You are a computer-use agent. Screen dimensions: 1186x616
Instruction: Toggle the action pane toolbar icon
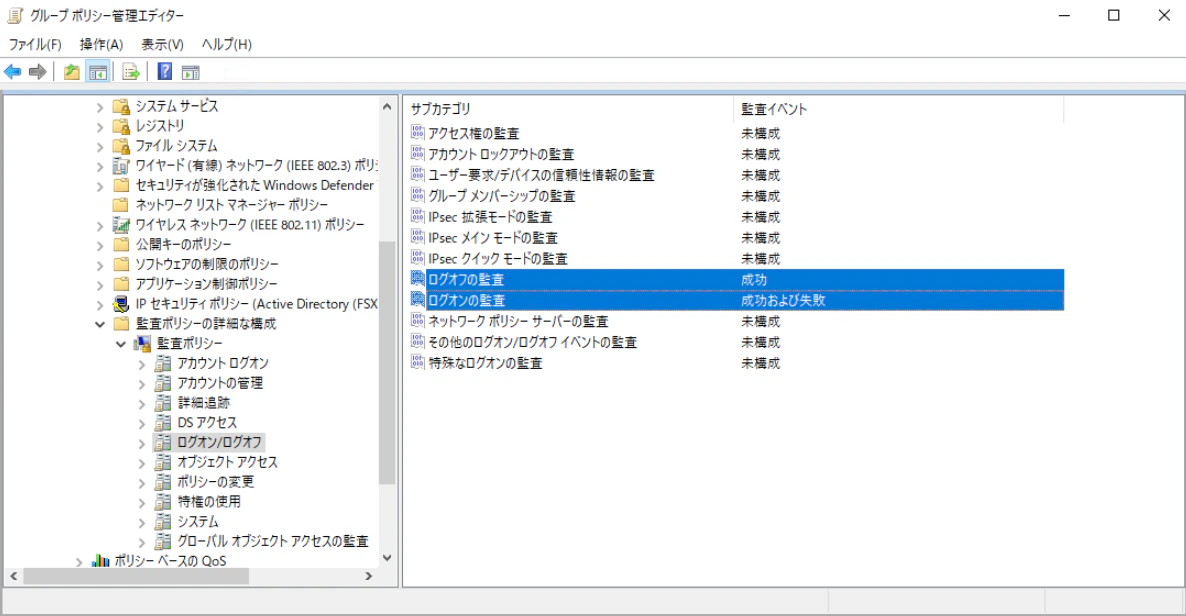191,72
